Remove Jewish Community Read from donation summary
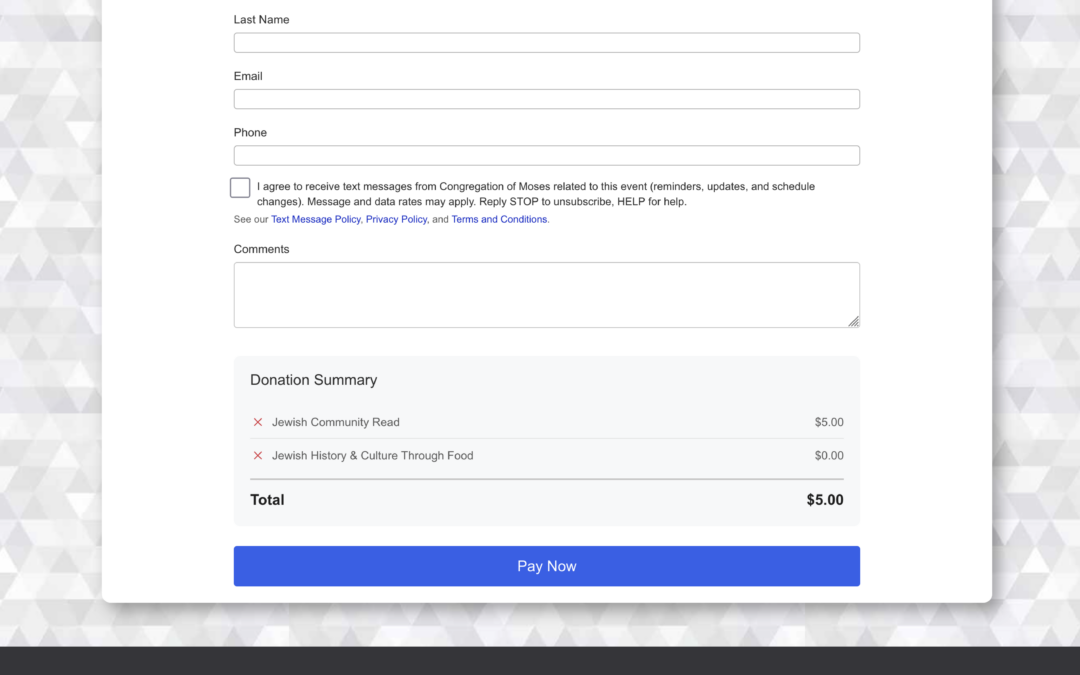This screenshot has width=1080, height=675. (x=258, y=422)
